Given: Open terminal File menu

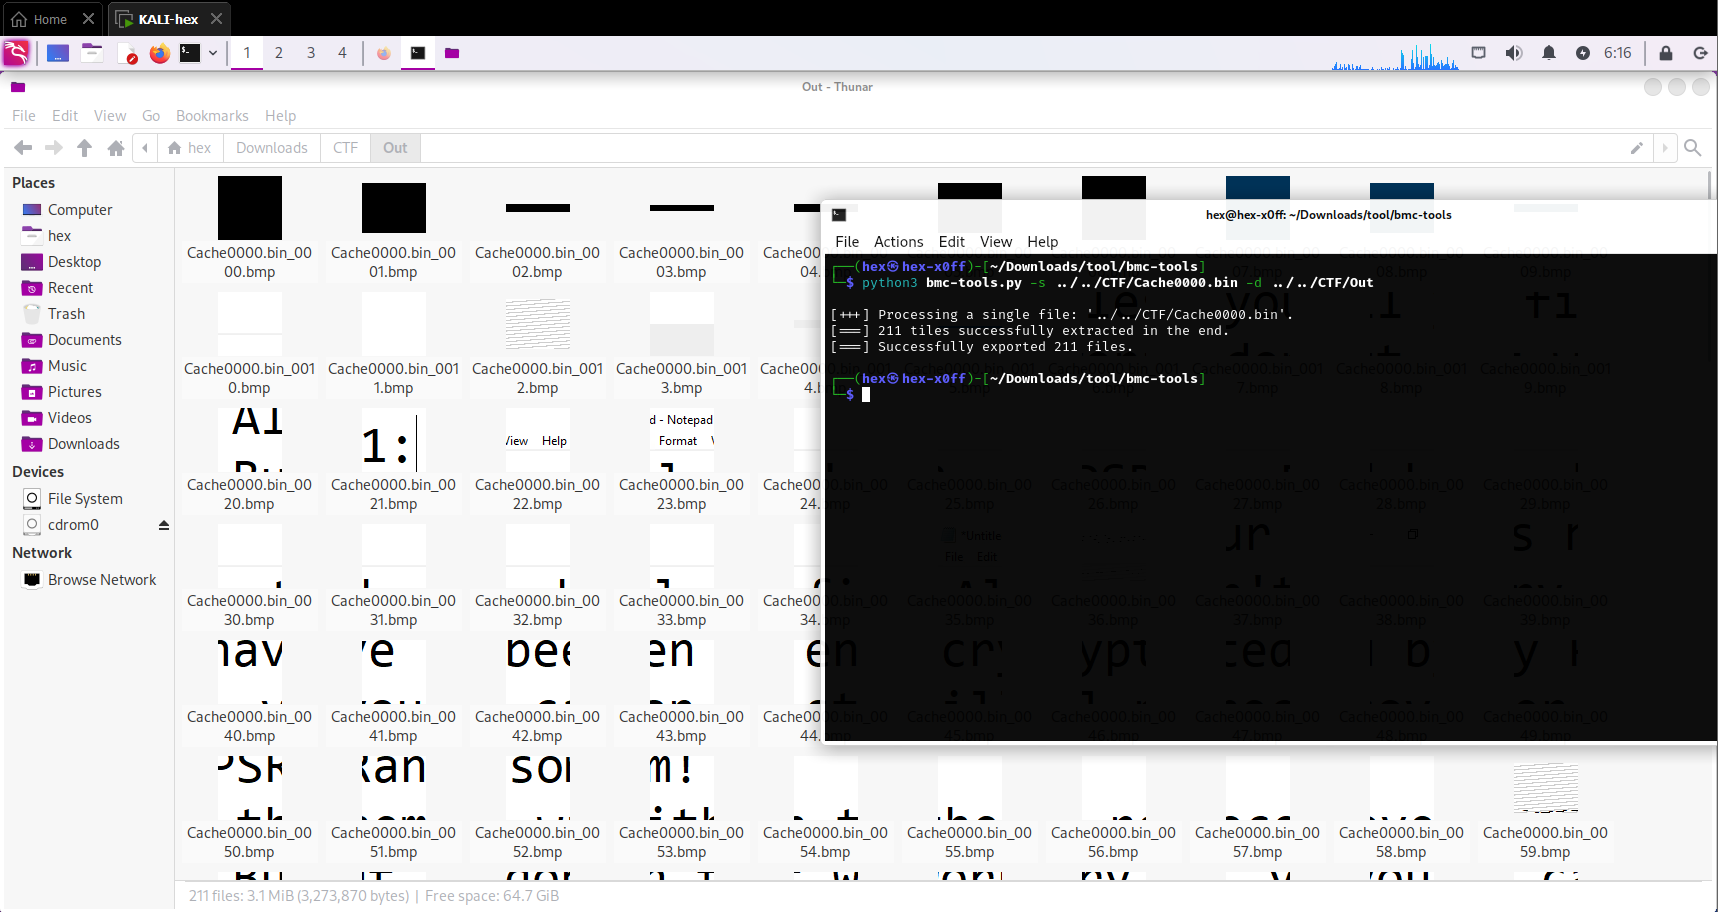Looking at the screenshot, I should (x=847, y=242).
